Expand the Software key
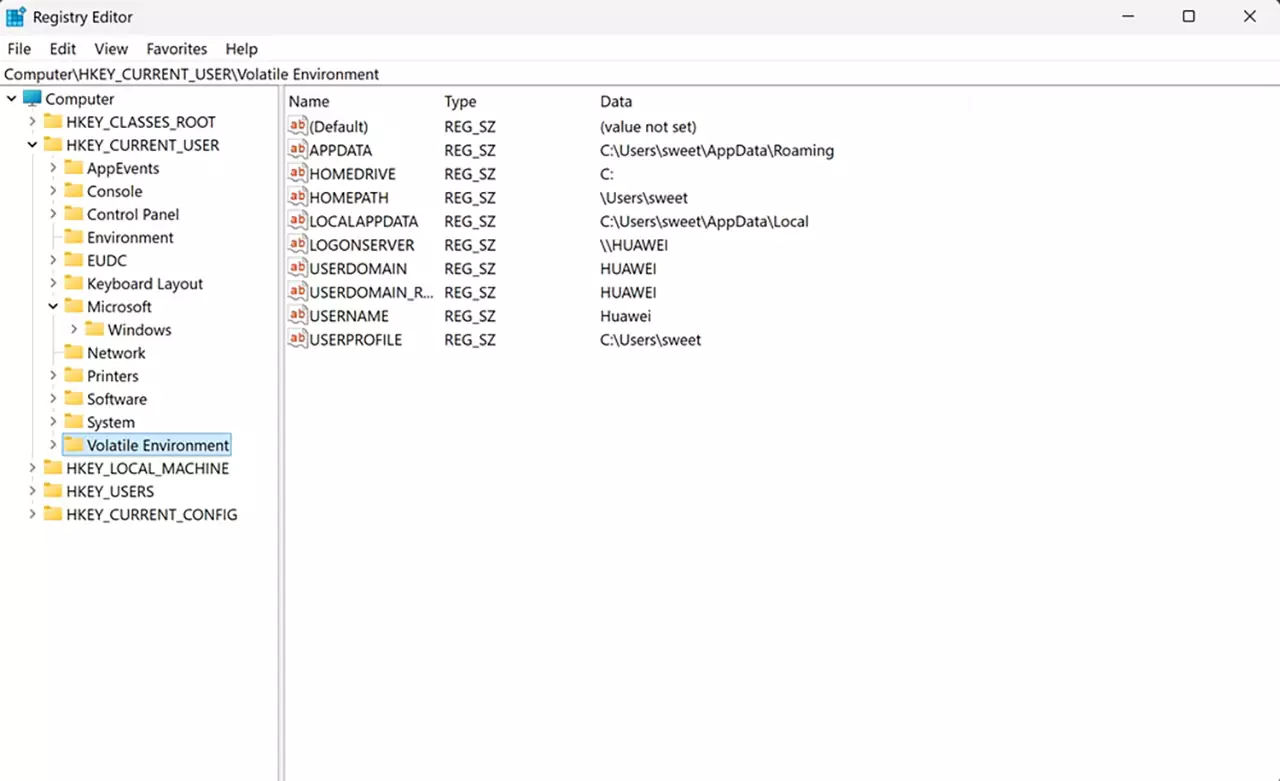The height and width of the screenshot is (781, 1280). click(53, 398)
